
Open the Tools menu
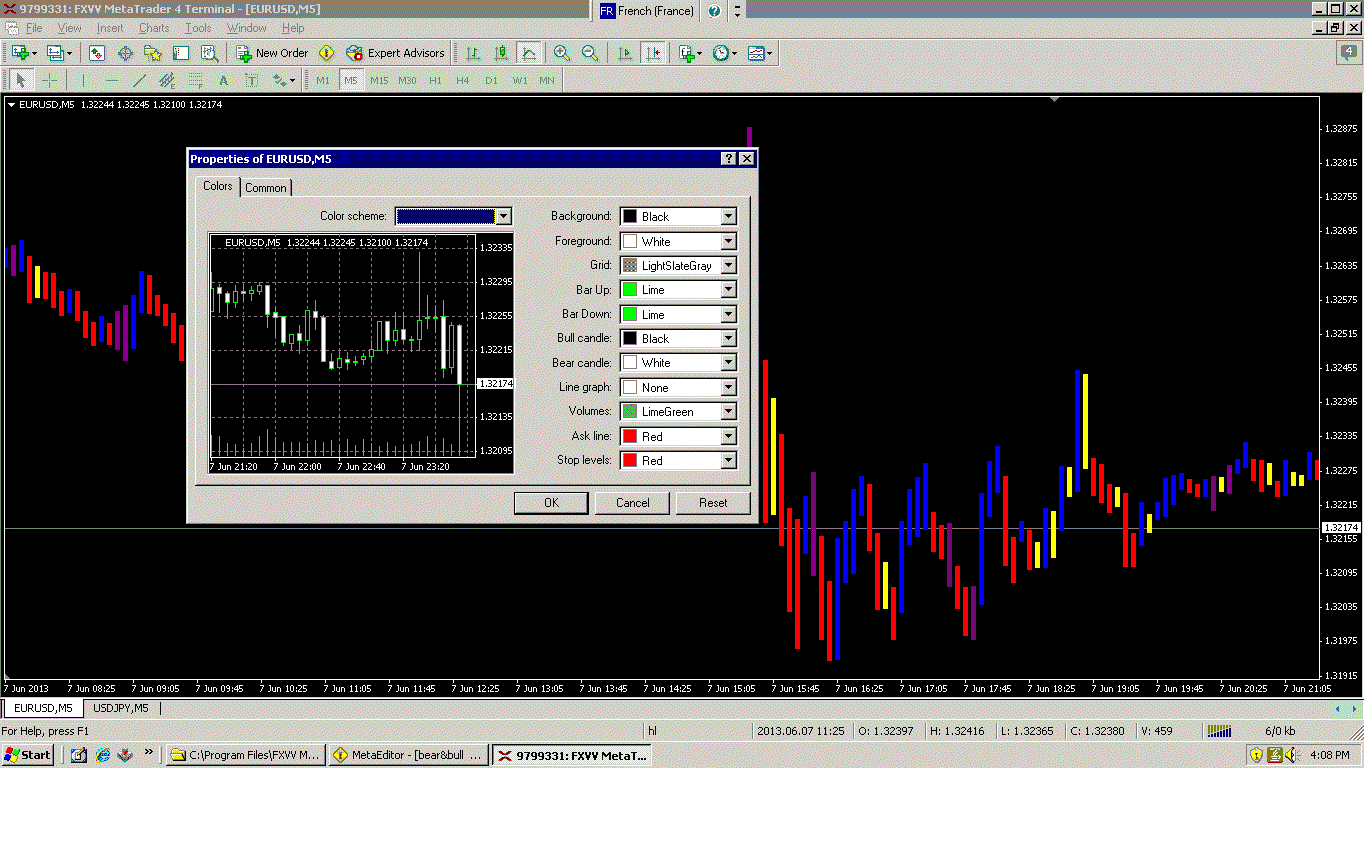pos(198,28)
